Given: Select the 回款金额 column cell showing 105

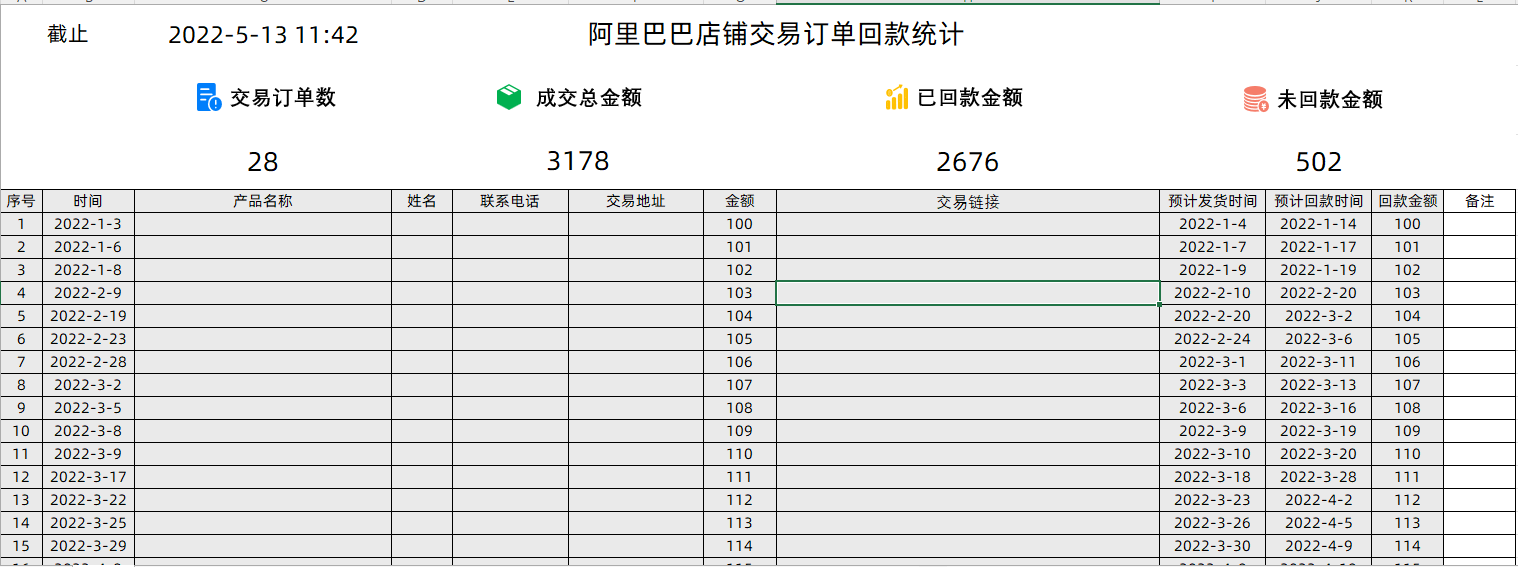Looking at the screenshot, I should (1408, 339).
